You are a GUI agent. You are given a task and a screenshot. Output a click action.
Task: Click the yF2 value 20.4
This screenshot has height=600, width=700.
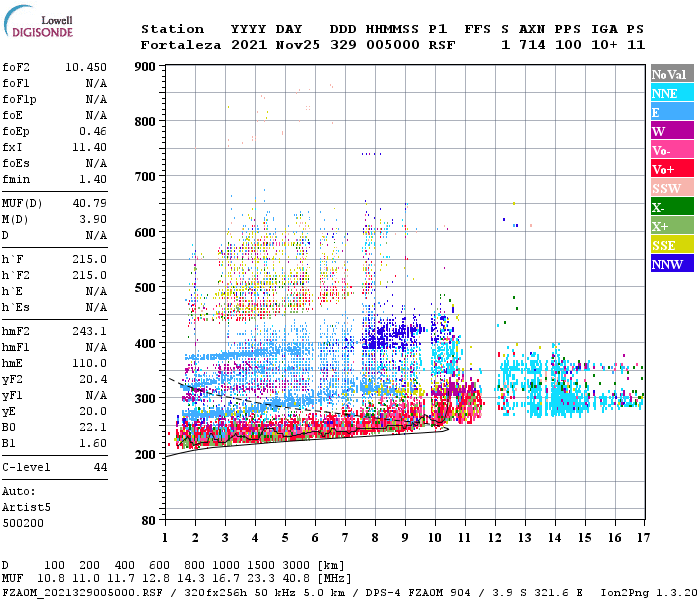(93, 379)
